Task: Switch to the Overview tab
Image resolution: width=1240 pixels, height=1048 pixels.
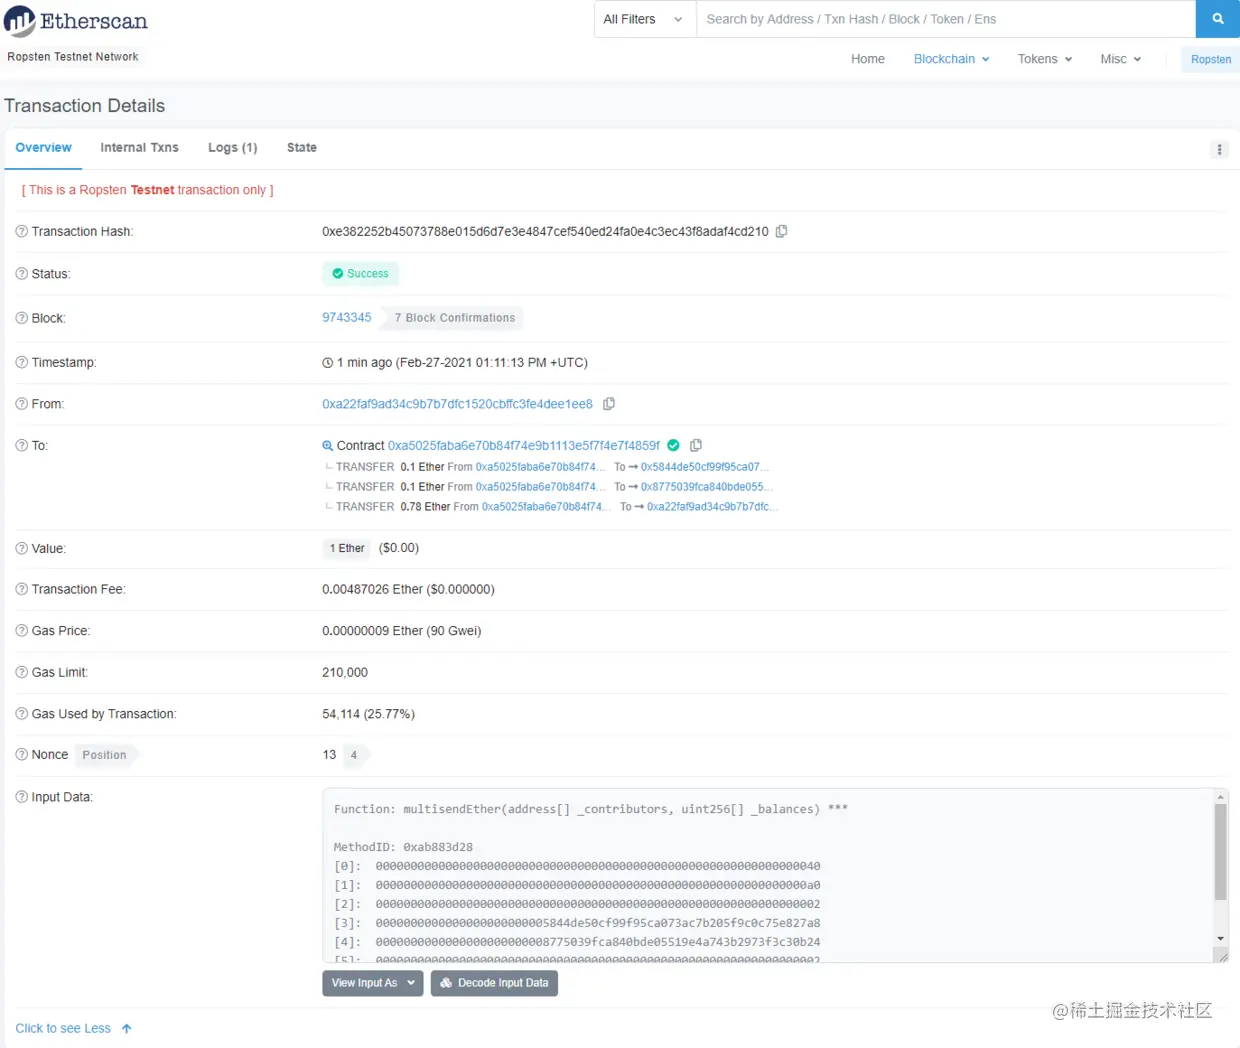Action: 43,148
